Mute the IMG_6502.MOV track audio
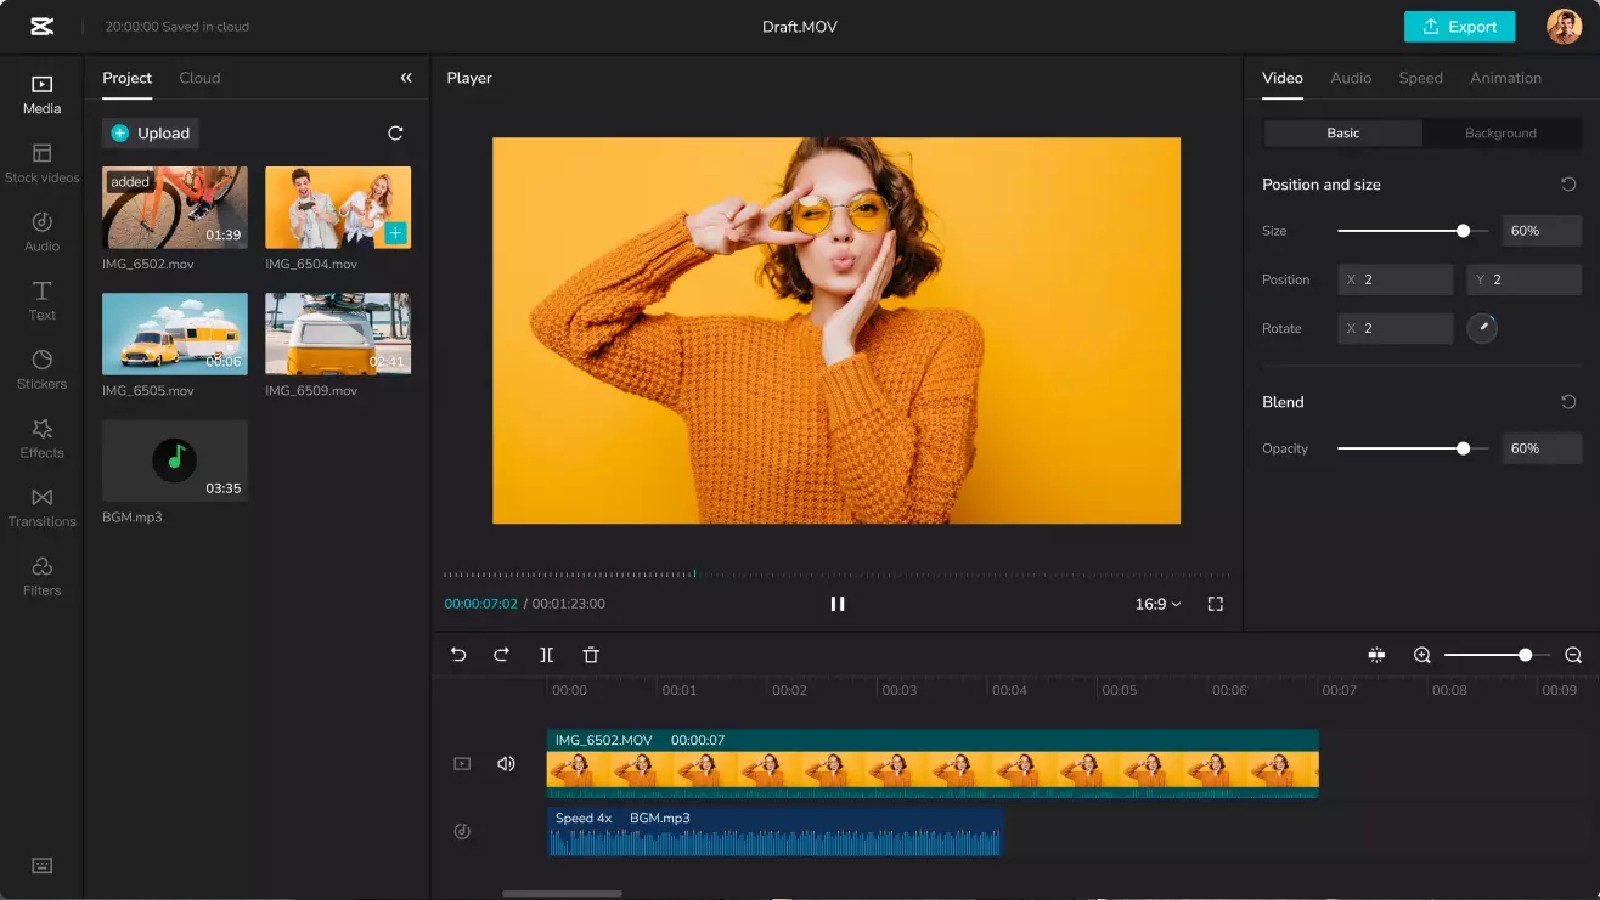1600x900 pixels. tap(506, 763)
